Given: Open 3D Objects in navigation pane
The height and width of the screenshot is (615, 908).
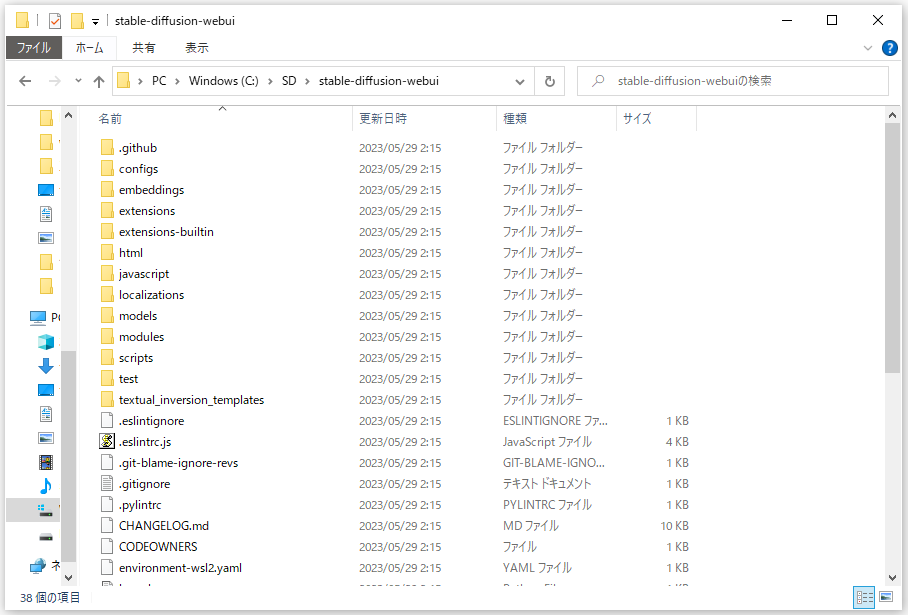Looking at the screenshot, I should (46, 342).
